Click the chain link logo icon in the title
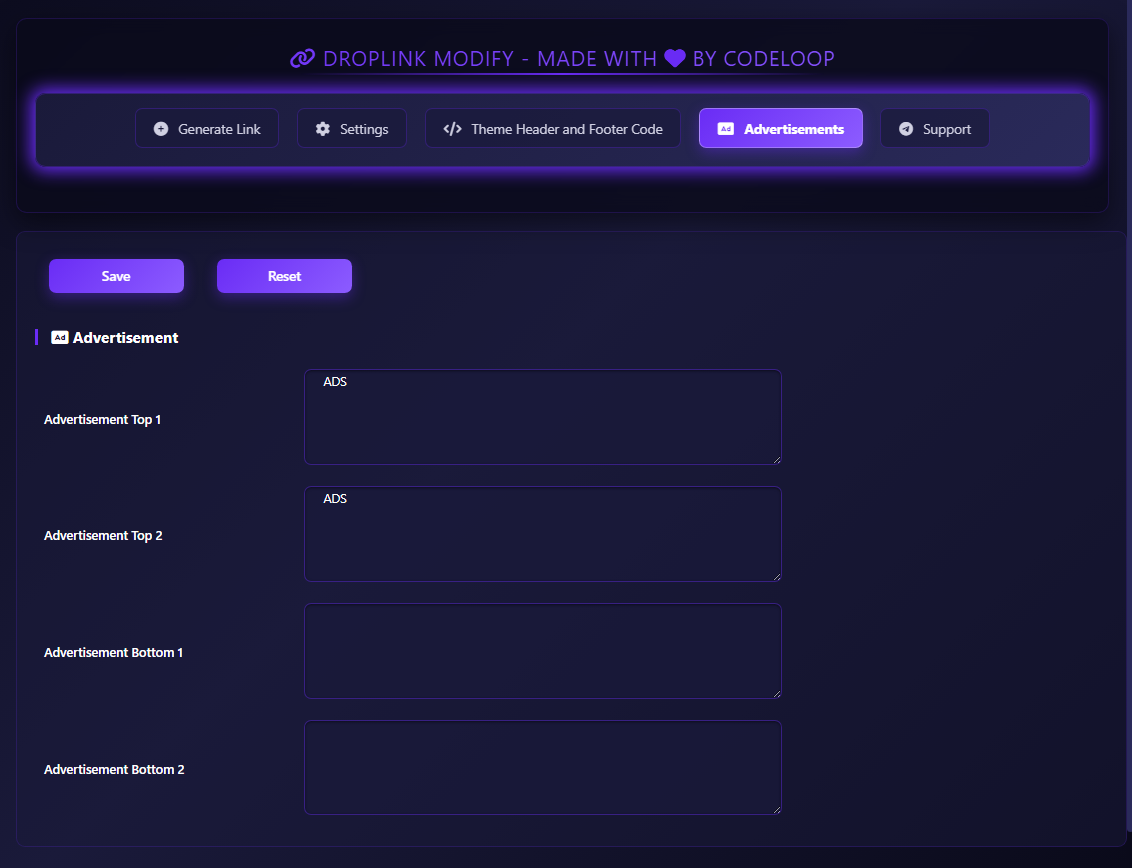1132x868 pixels. (x=302, y=58)
